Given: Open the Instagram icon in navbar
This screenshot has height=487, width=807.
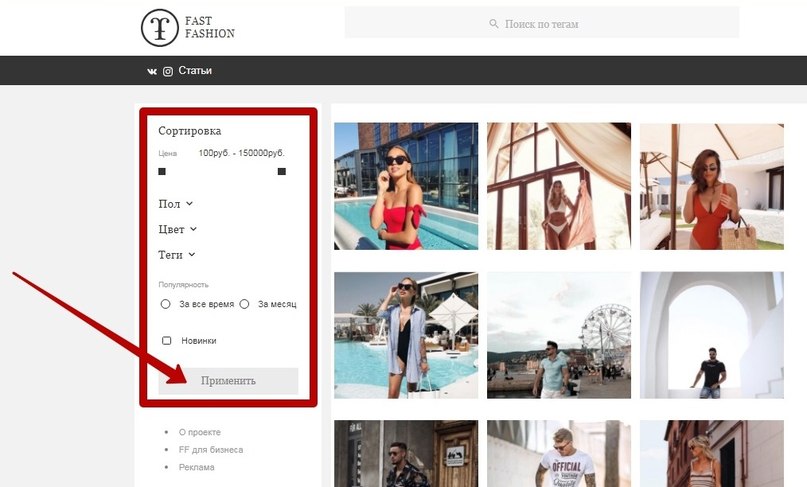Looking at the screenshot, I should click(168, 71).
